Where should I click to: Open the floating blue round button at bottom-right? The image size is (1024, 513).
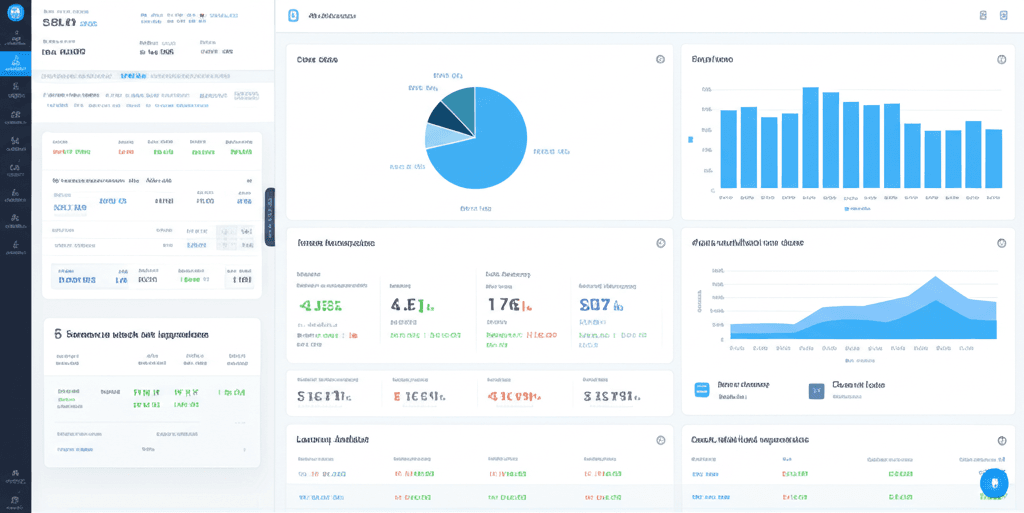point(993,483)
